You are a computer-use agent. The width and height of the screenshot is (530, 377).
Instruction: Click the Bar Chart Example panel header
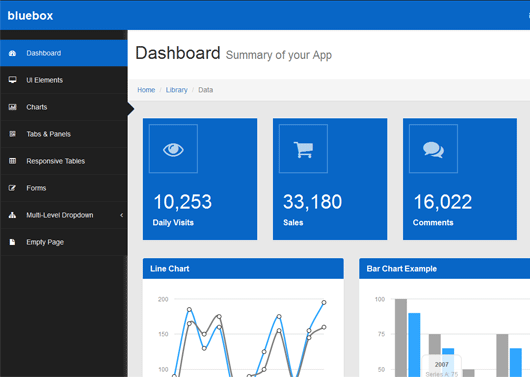(x=444, y=268)
